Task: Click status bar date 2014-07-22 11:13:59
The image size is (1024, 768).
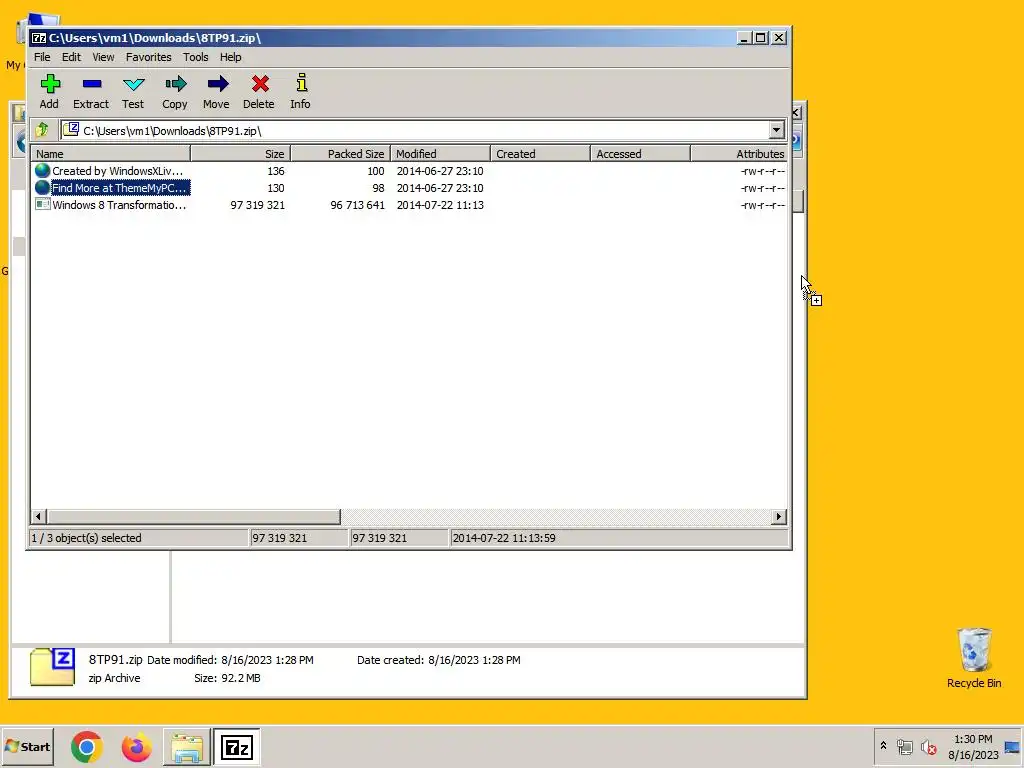Action: 504,538
